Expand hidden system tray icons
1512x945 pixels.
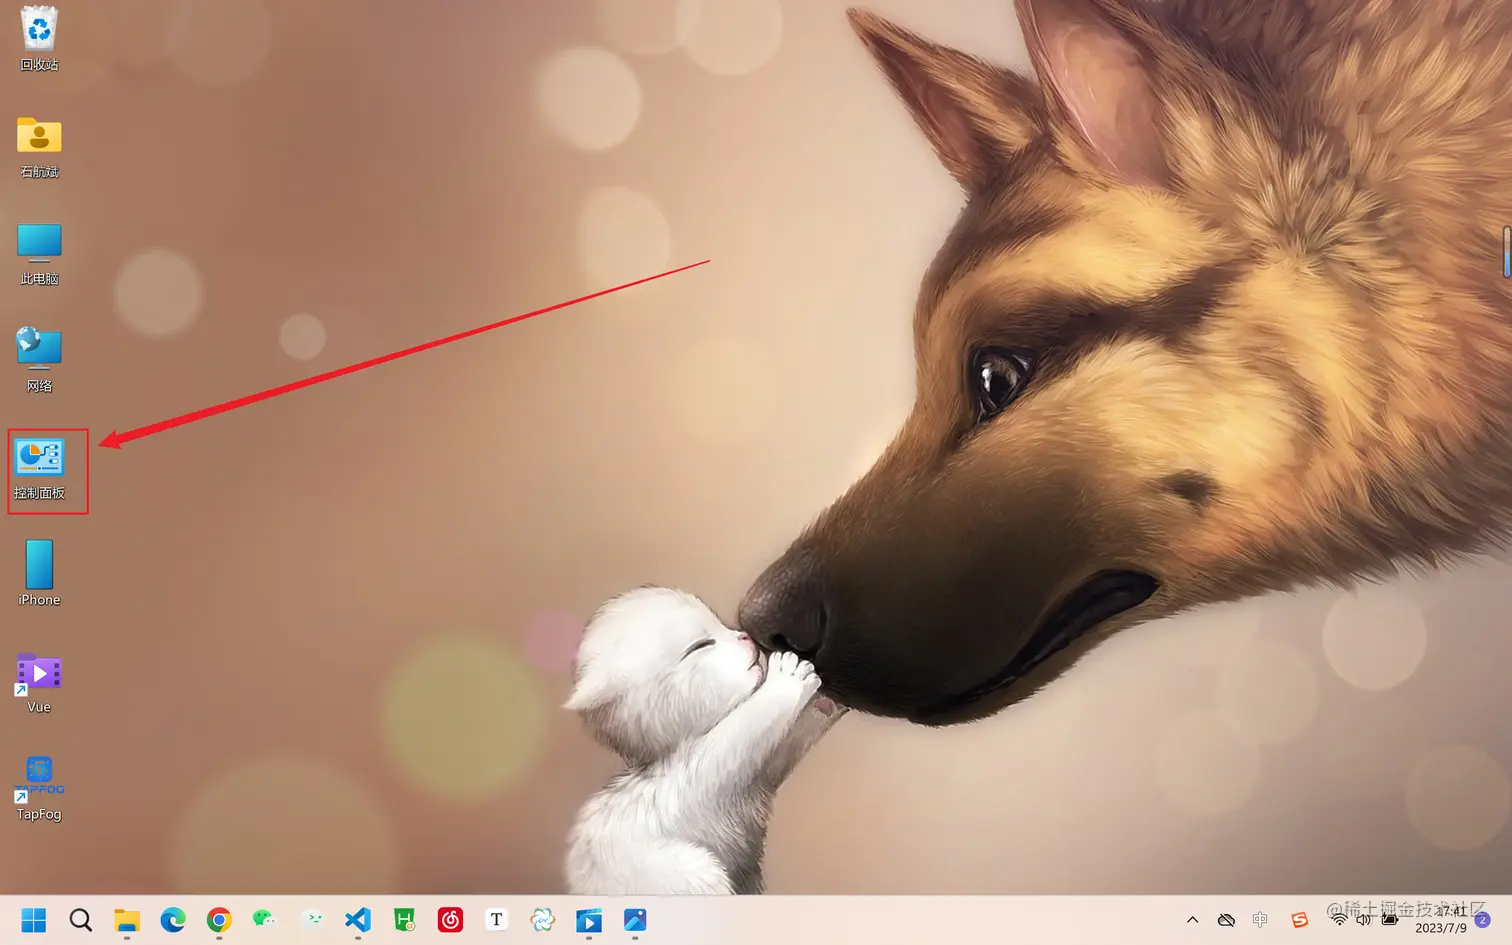(x=1193, y=919)
